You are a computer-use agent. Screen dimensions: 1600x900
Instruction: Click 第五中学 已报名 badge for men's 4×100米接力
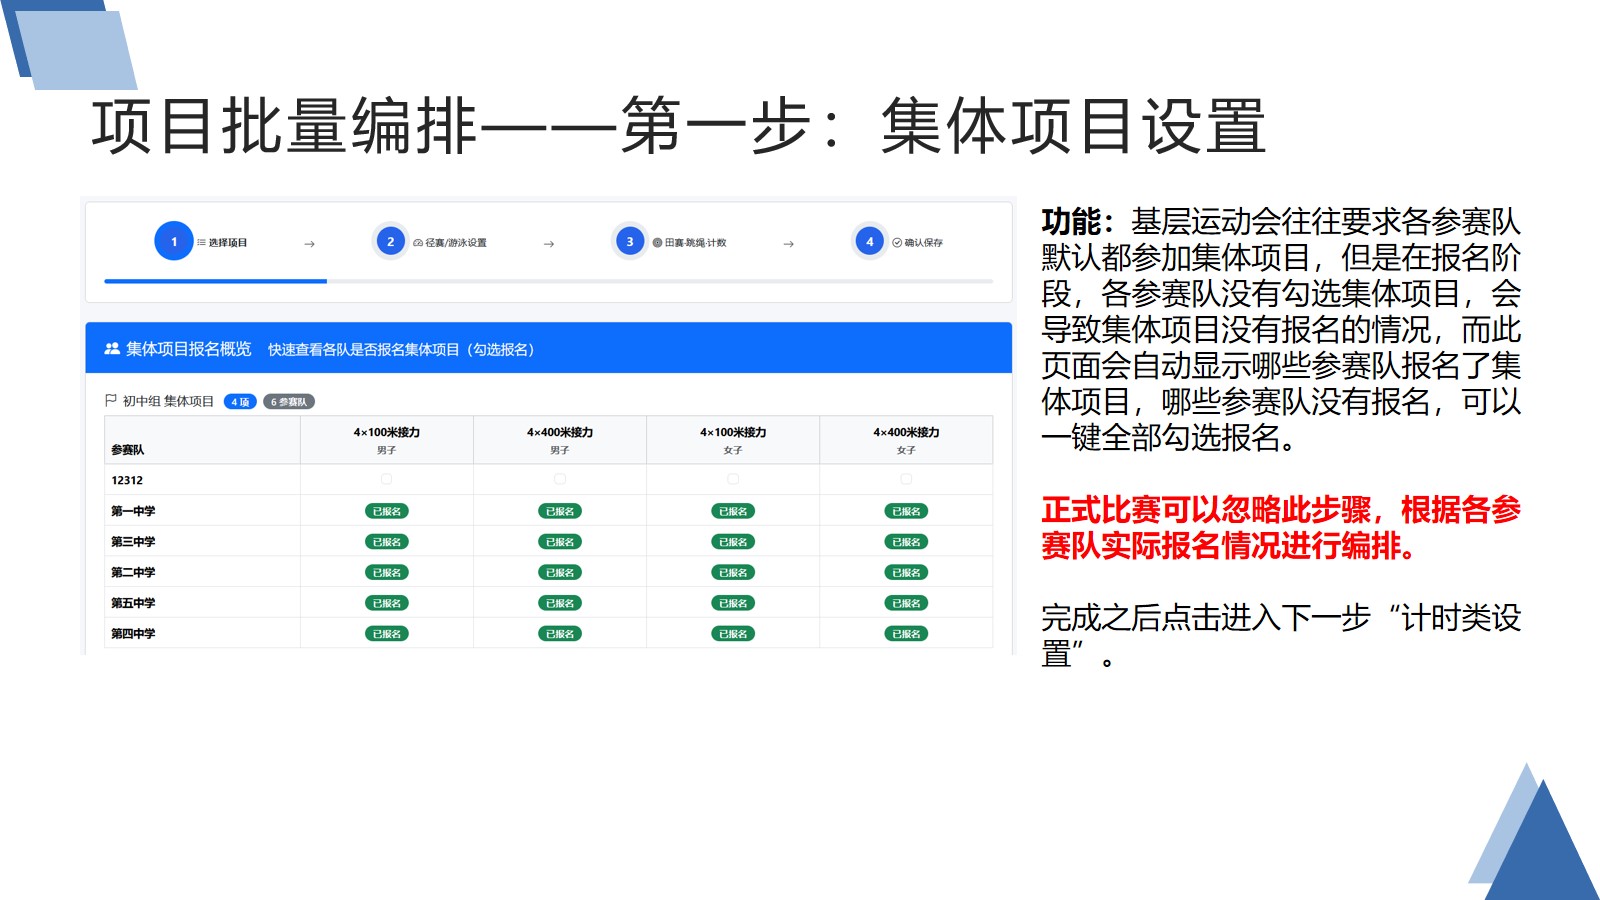tap(386, 603)
